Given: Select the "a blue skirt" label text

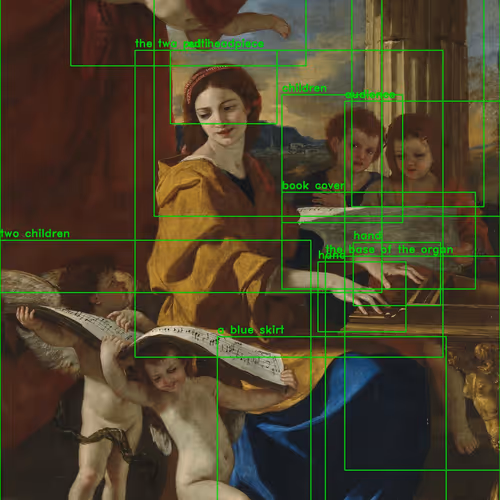Looking at the screenshot, I should [251, 330].
